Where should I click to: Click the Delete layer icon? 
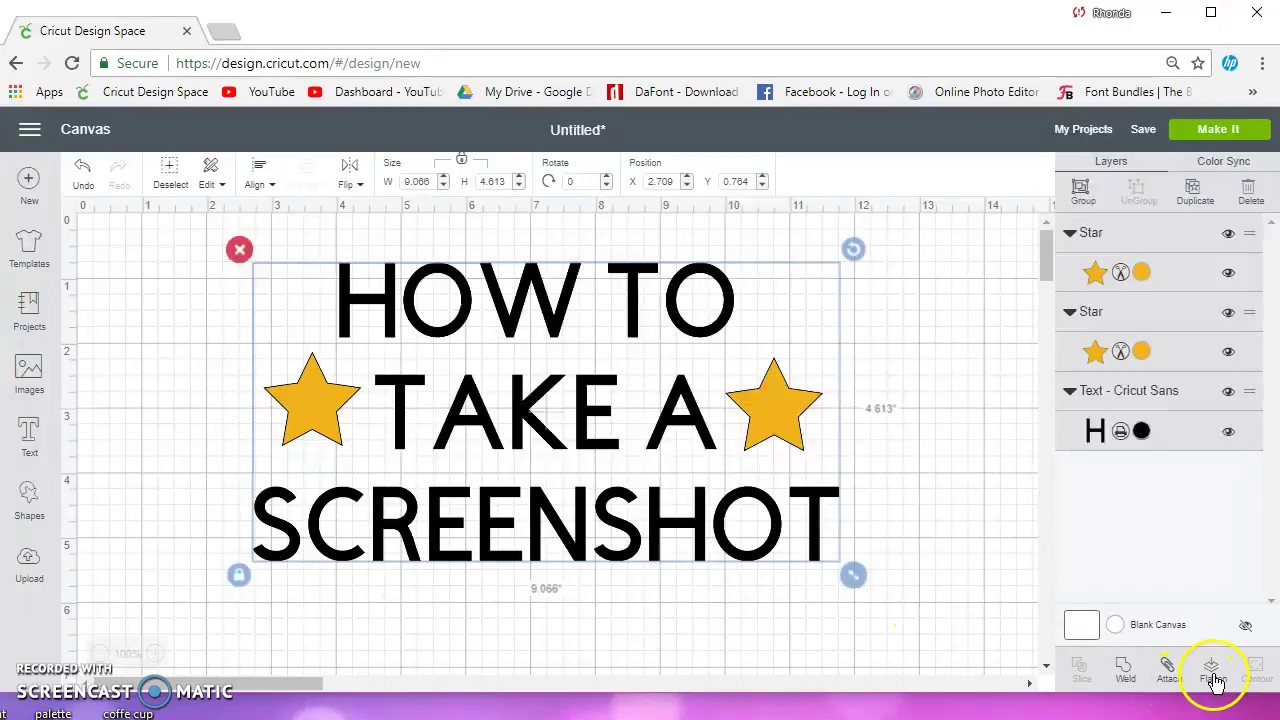(1248, 187)
